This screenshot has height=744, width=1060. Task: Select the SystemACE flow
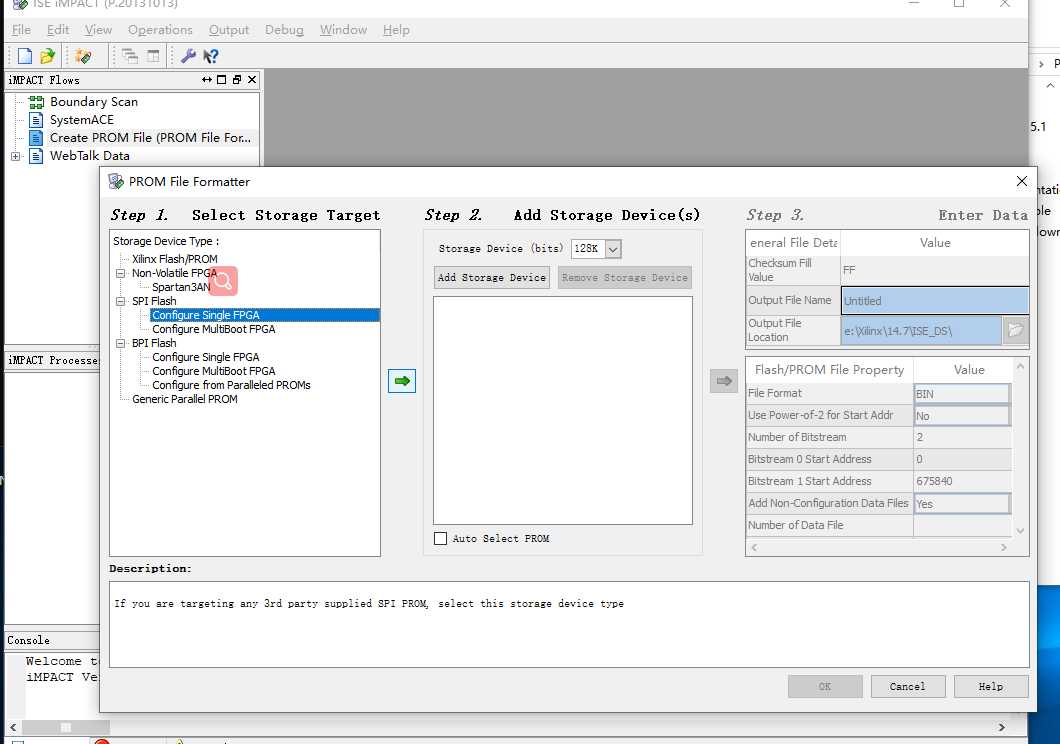click(82, 120)
